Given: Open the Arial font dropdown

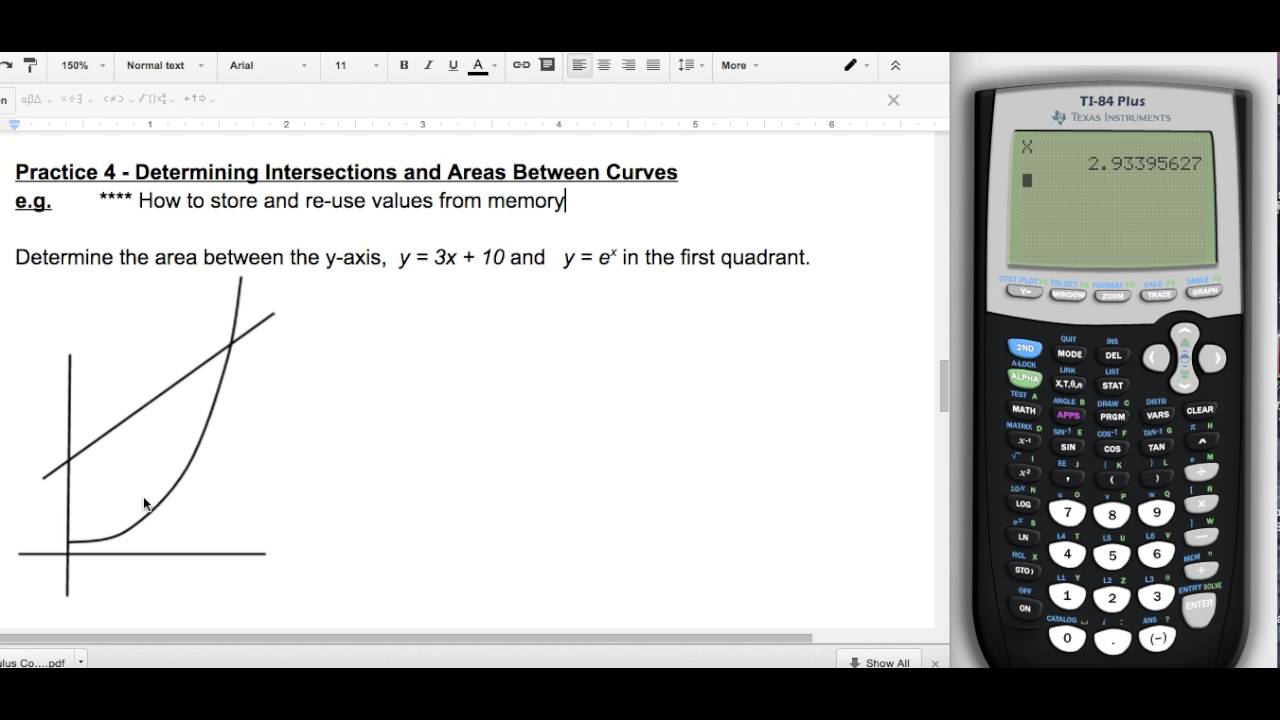Looking at the screenshot, I should tap(269, 65).
